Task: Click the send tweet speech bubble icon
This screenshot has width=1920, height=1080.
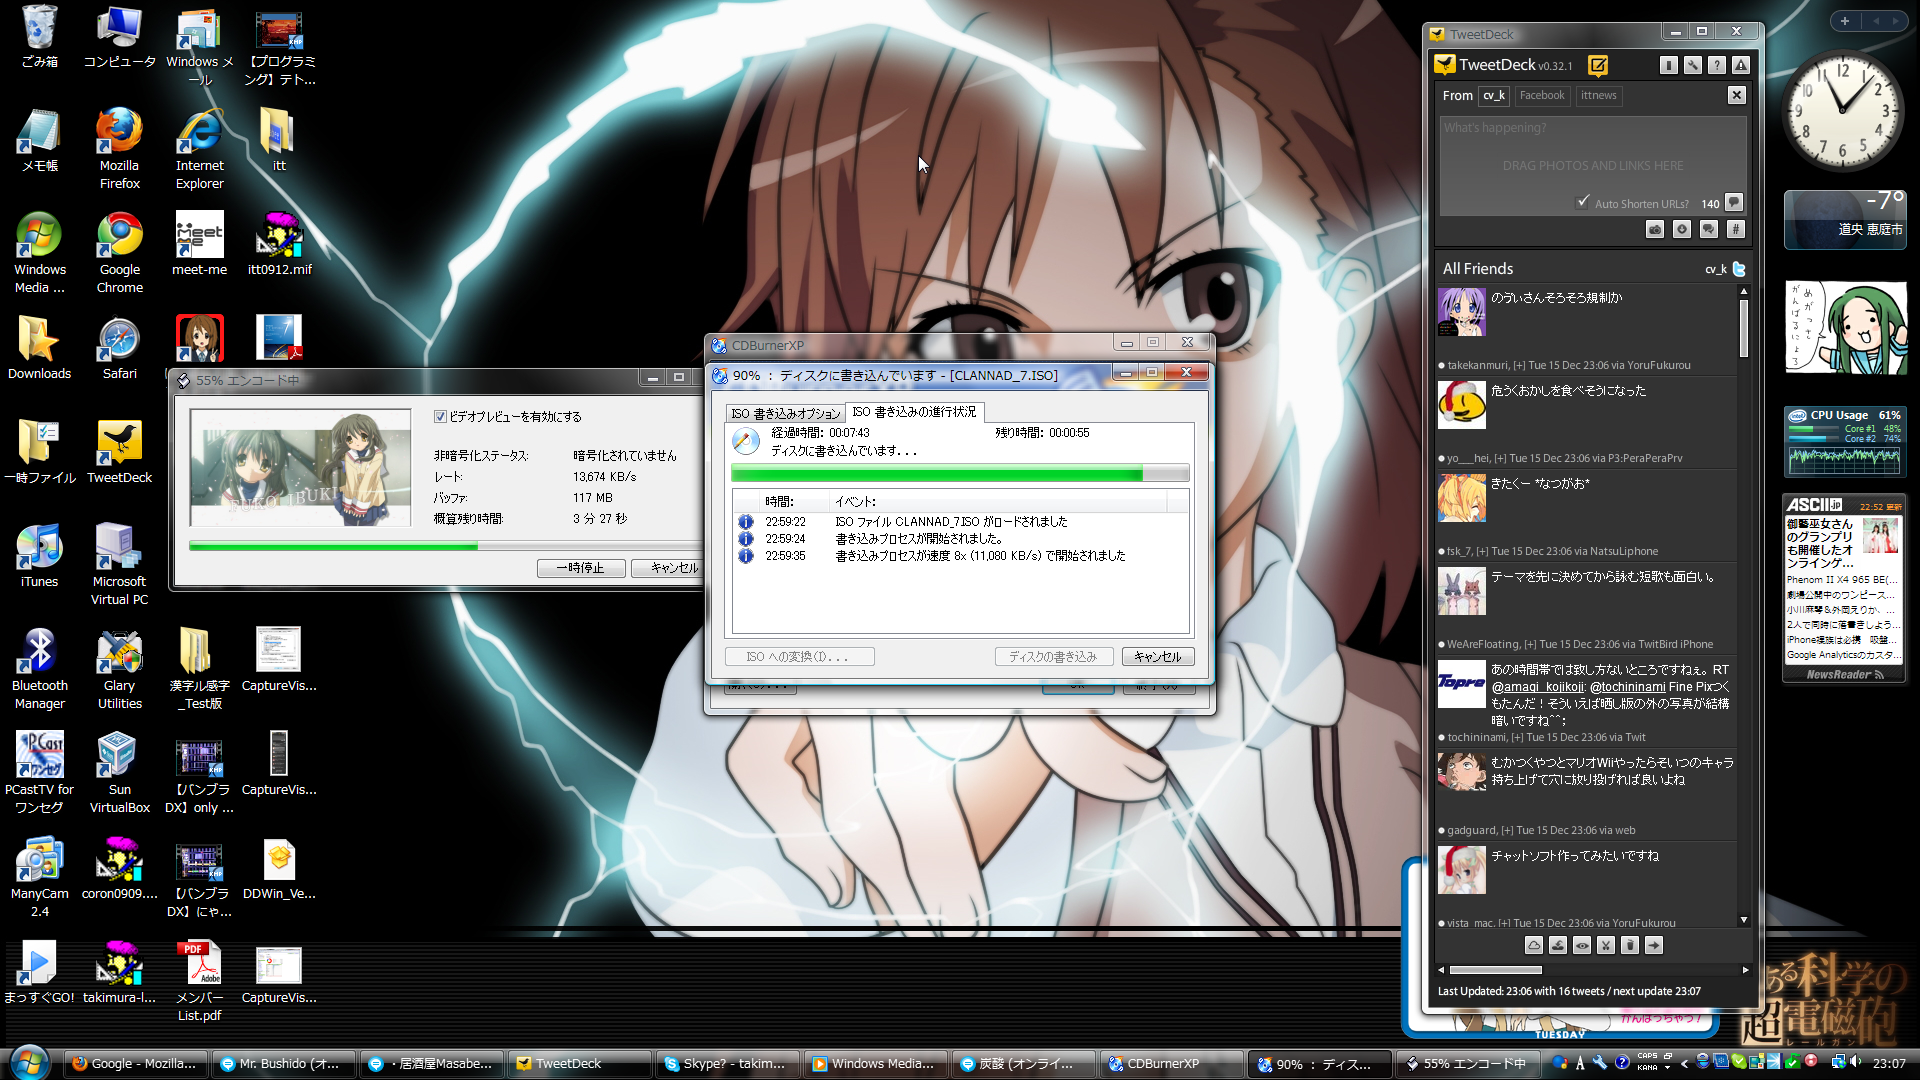Action: [1735, 202]
